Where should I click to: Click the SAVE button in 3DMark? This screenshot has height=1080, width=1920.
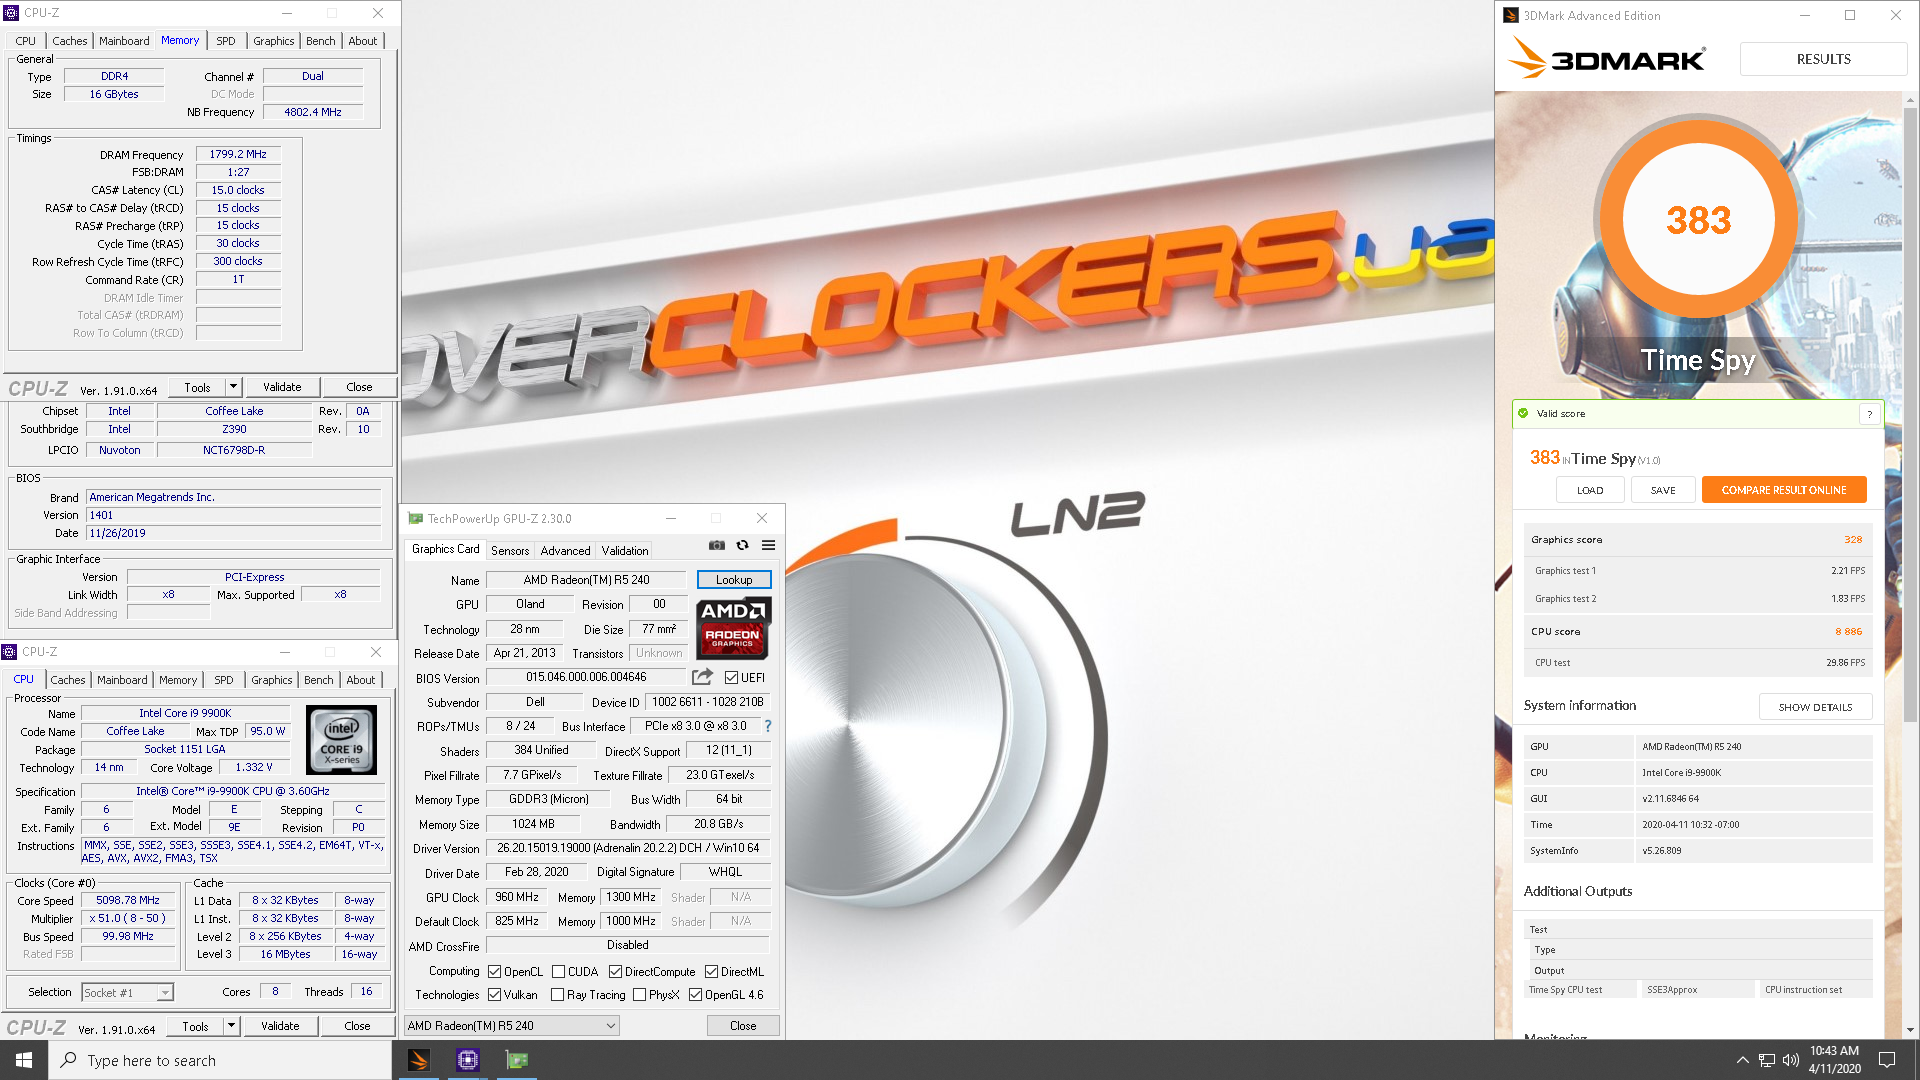tap(1663, 490)
